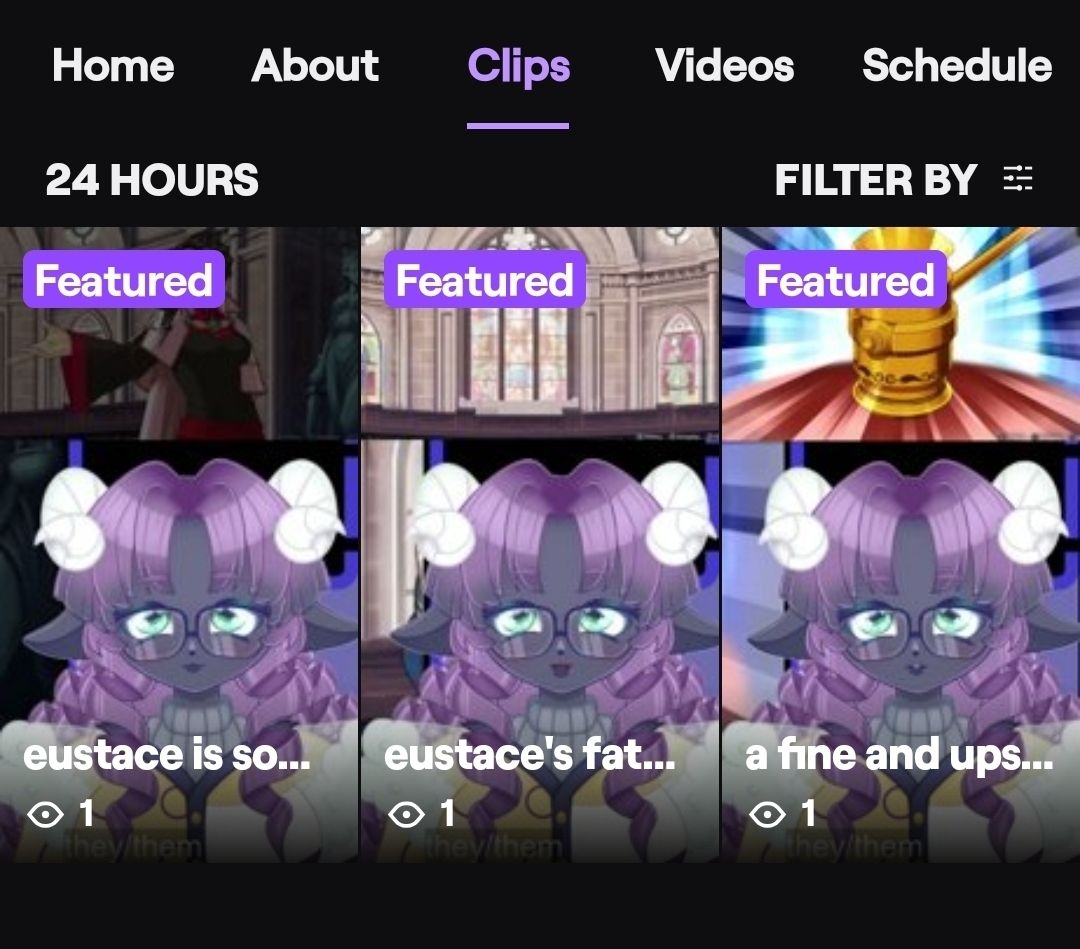Click the eye views icon on first clip
The height and width of the screenshot is (949, 1080).
[x=45, y=814]
